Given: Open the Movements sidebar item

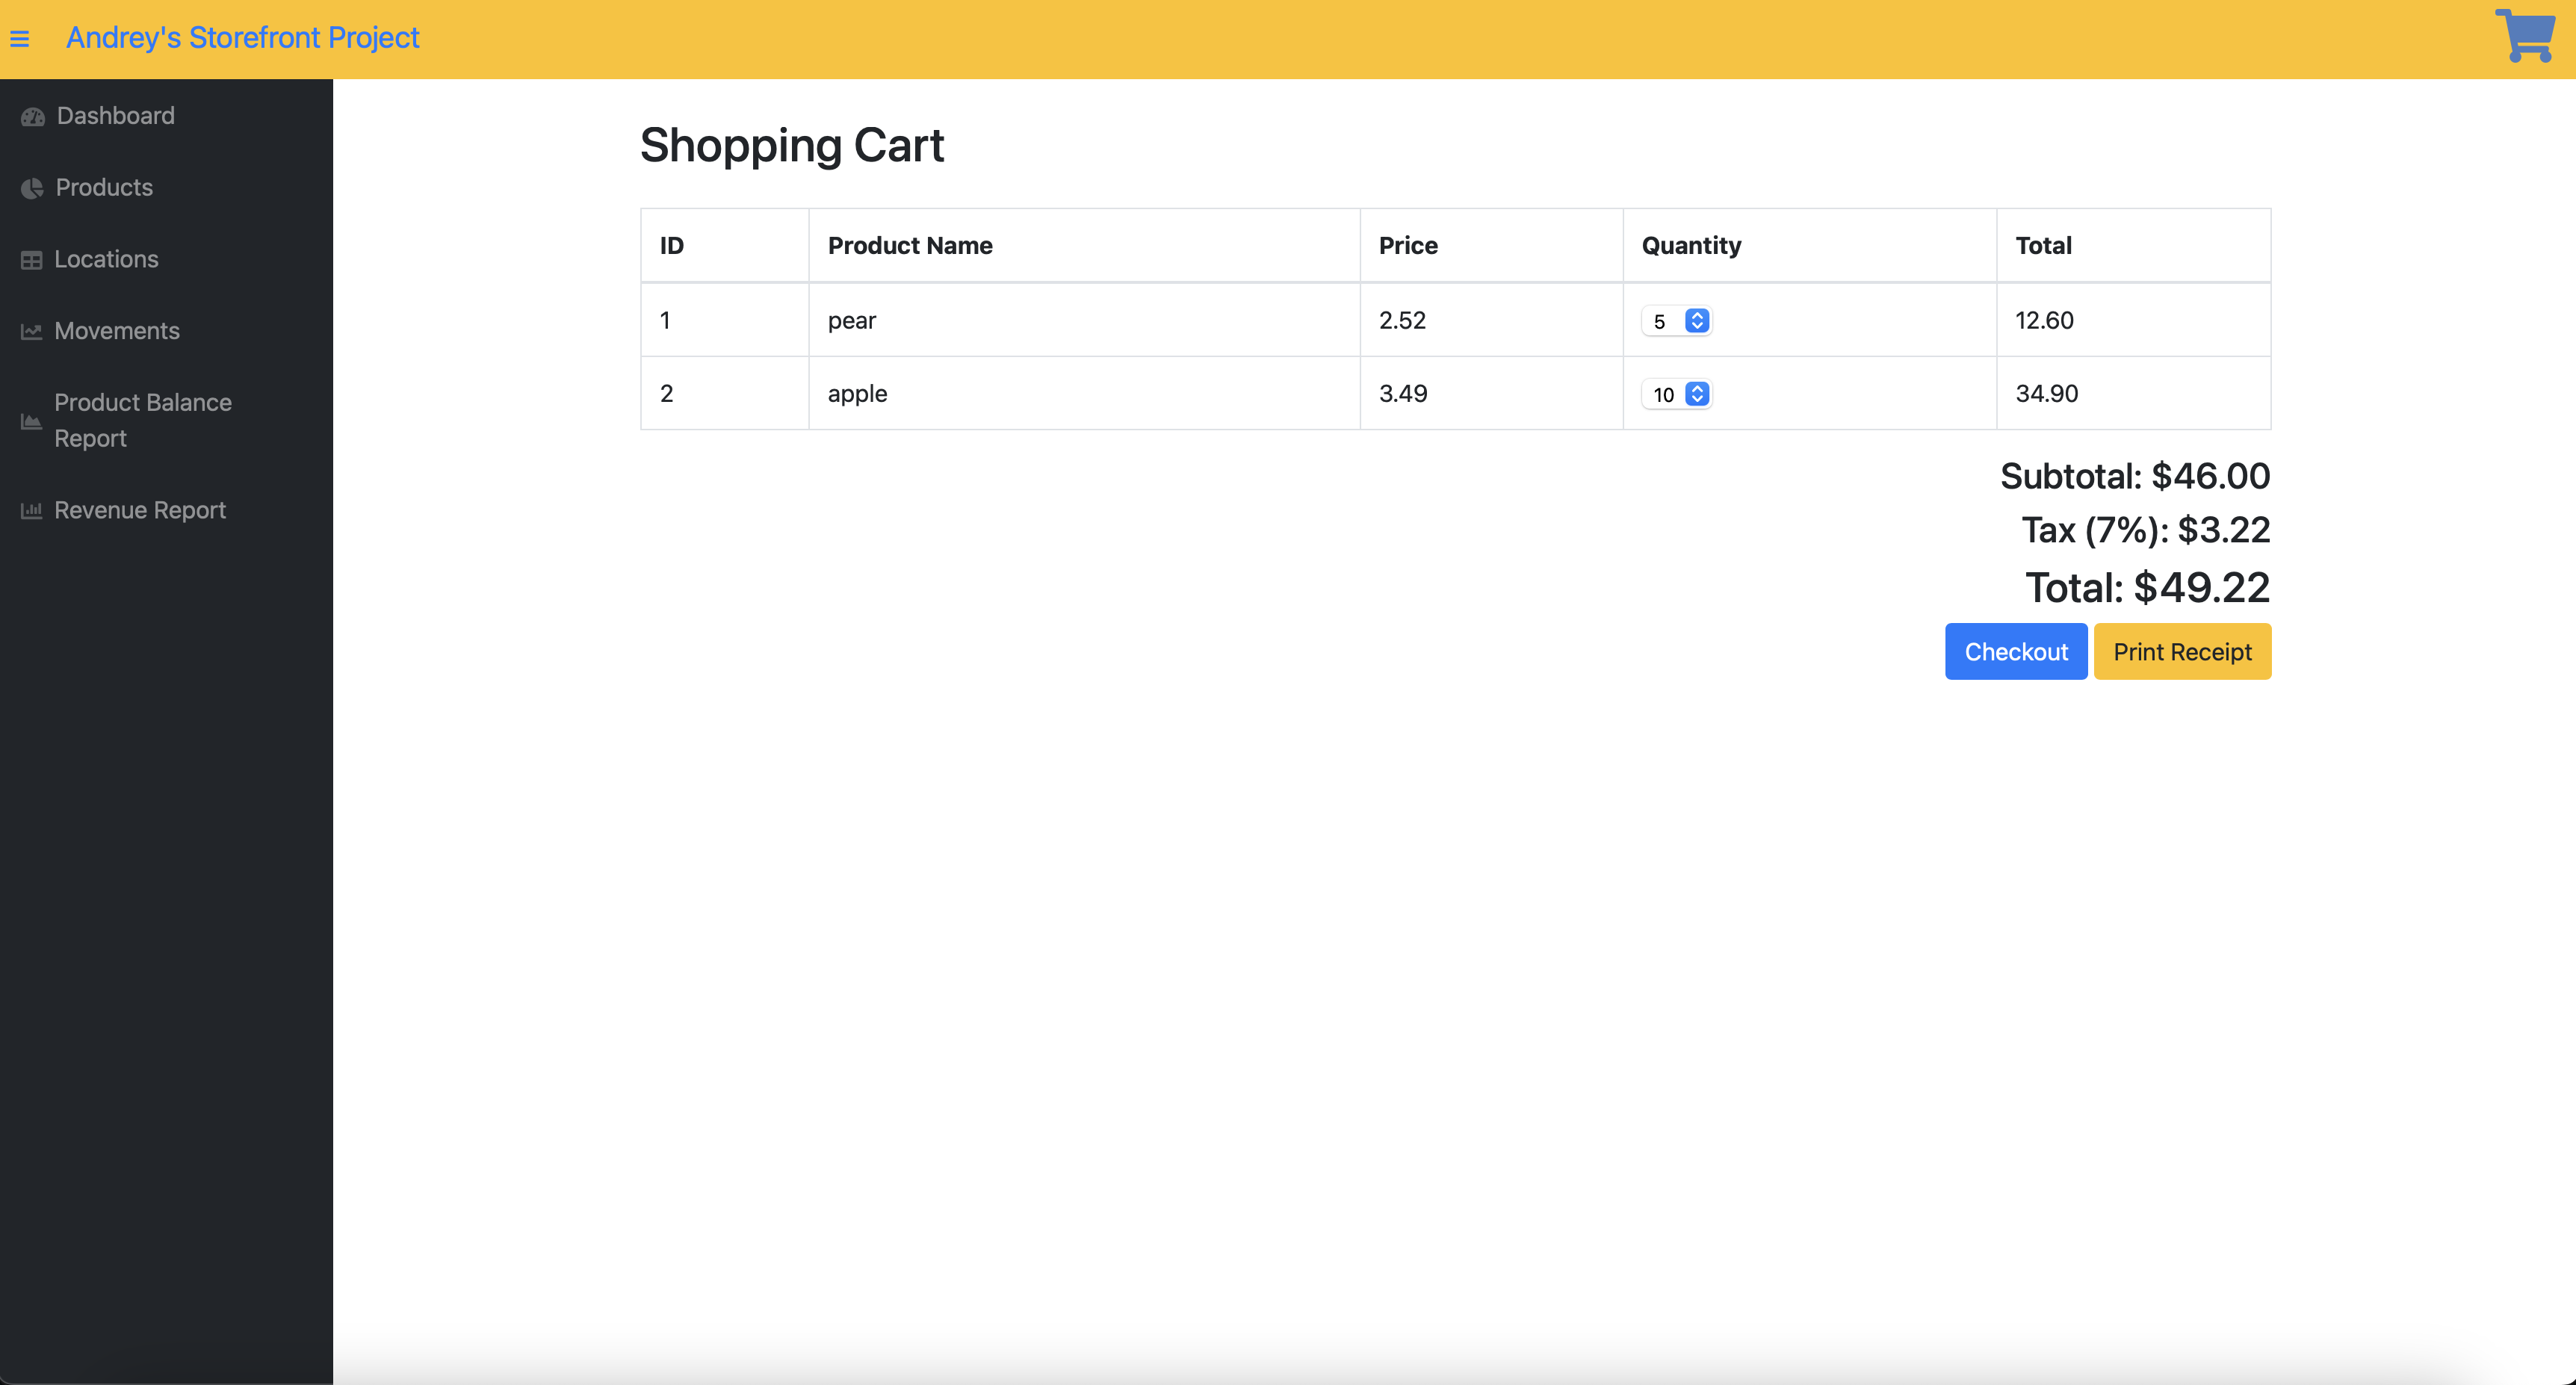Looking at the screenshot, I should tap(117, 331).
